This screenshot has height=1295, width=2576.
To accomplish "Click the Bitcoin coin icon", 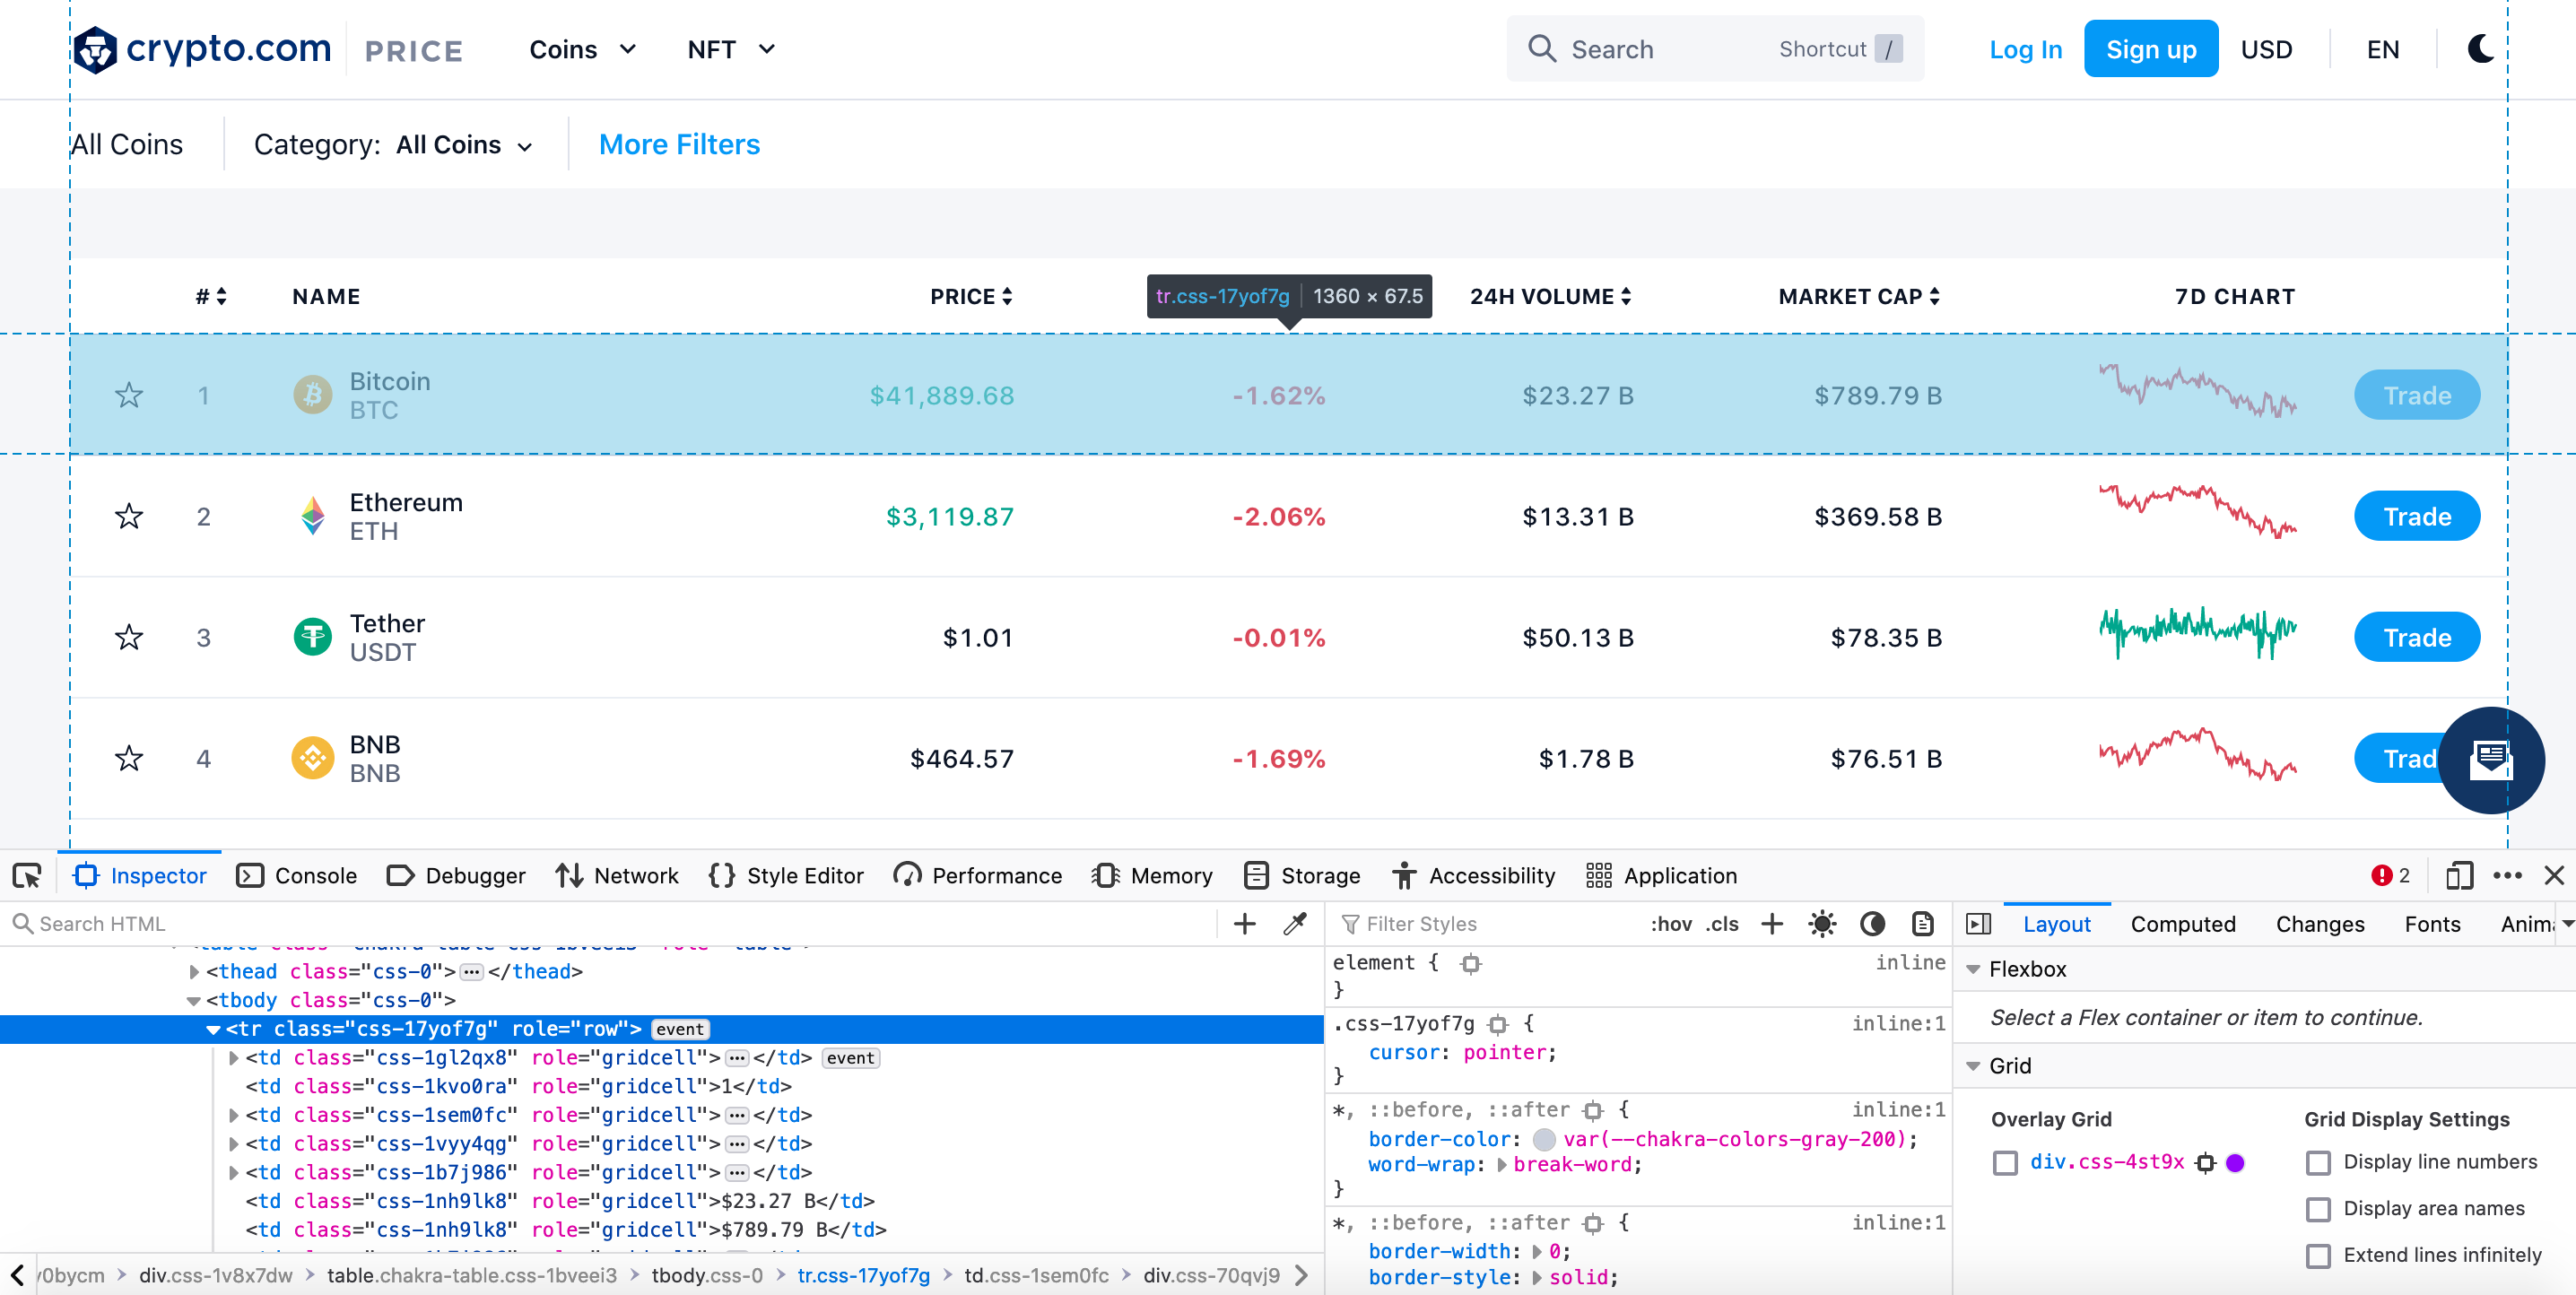I will click(312, 395).
